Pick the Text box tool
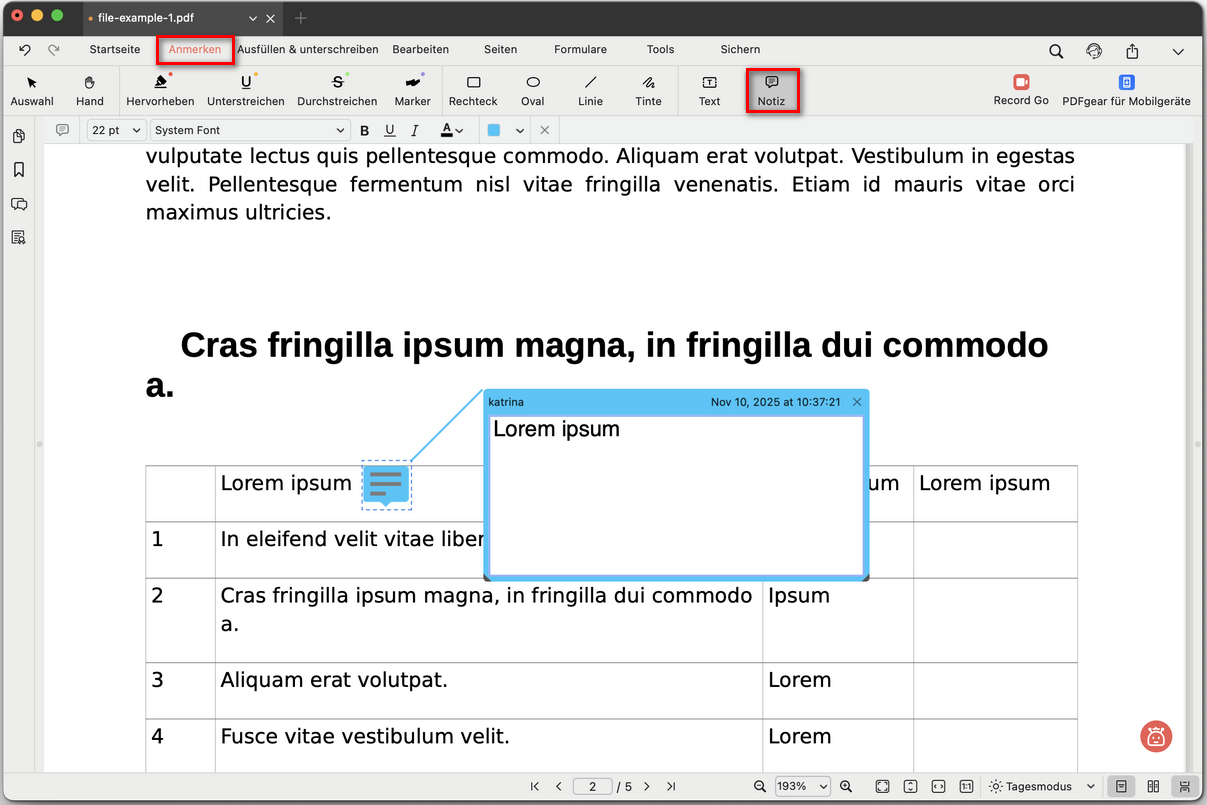This screenshot has width=1207, height=805. tap(709, 90)
